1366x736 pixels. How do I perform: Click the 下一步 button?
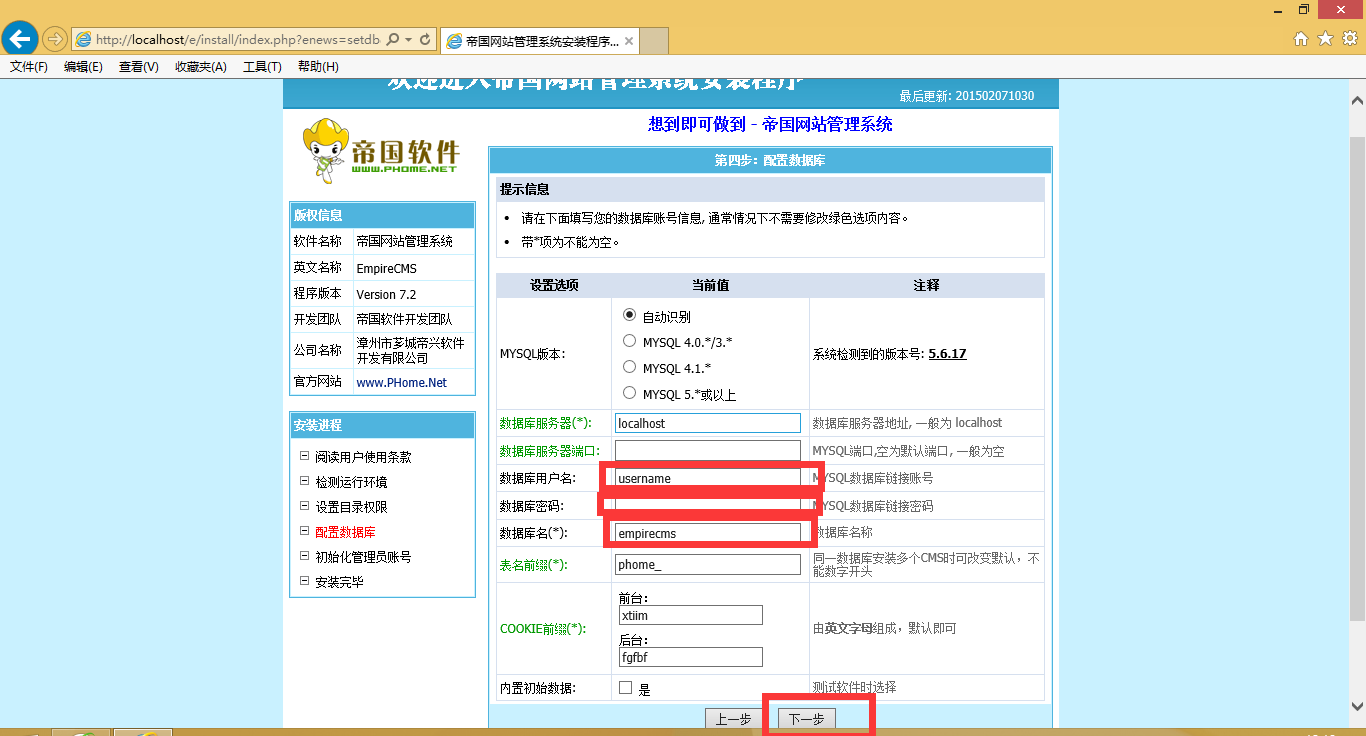(806, 719)
